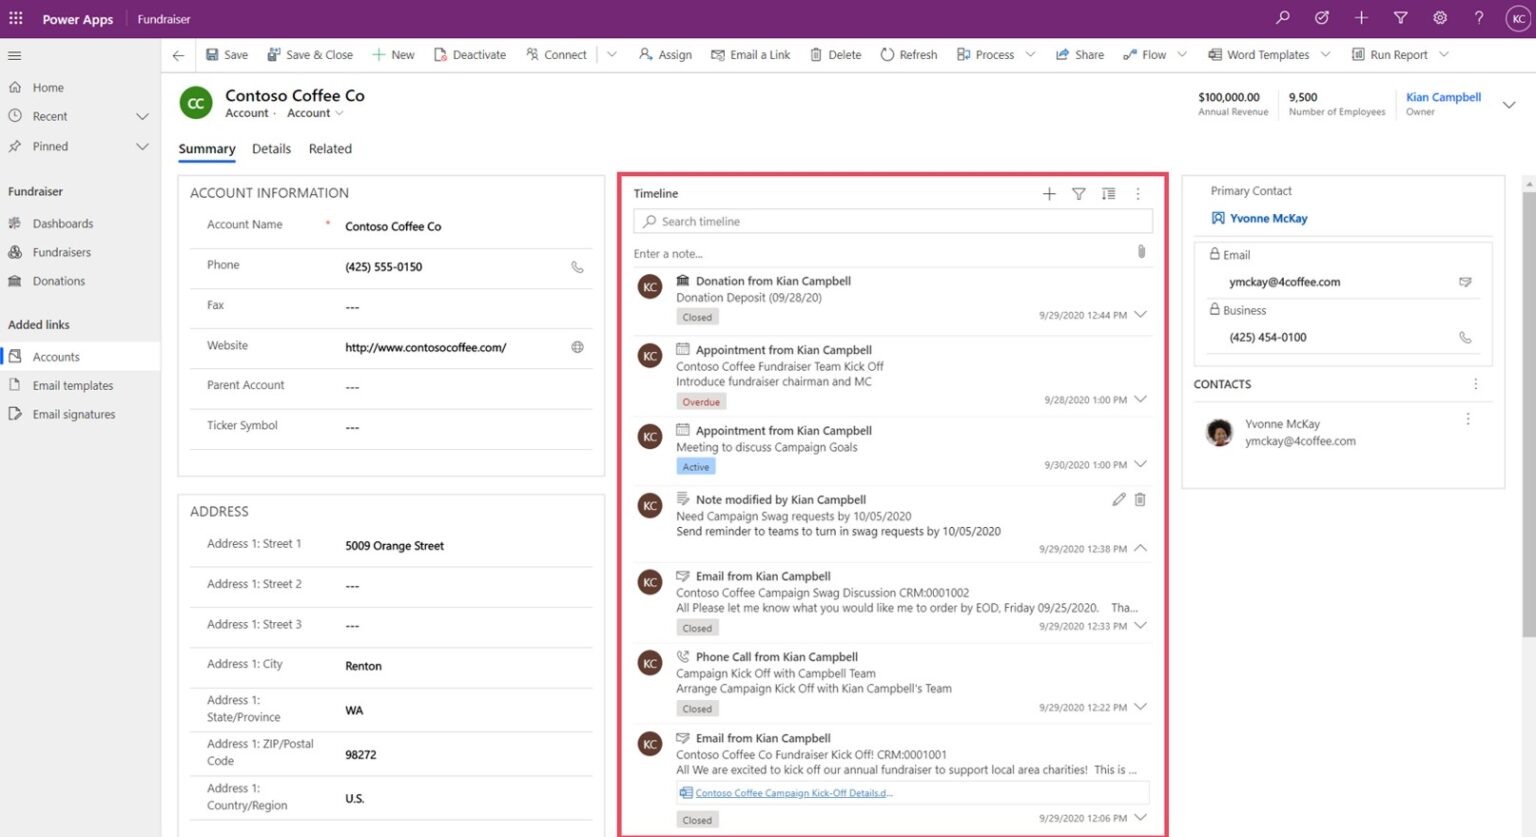1536x837 pixels.
Task: Add a new timeline record with plus icon
Action: (1048, 194)
